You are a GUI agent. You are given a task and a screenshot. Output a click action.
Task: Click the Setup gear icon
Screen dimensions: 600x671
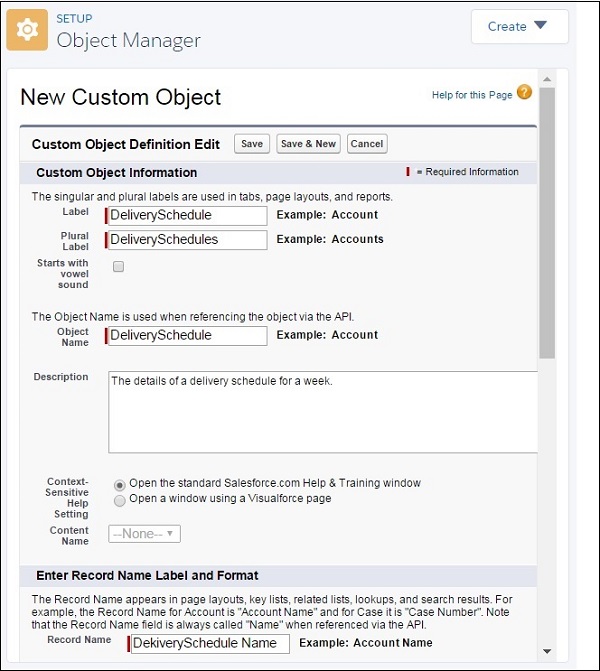tap(27, 30)
